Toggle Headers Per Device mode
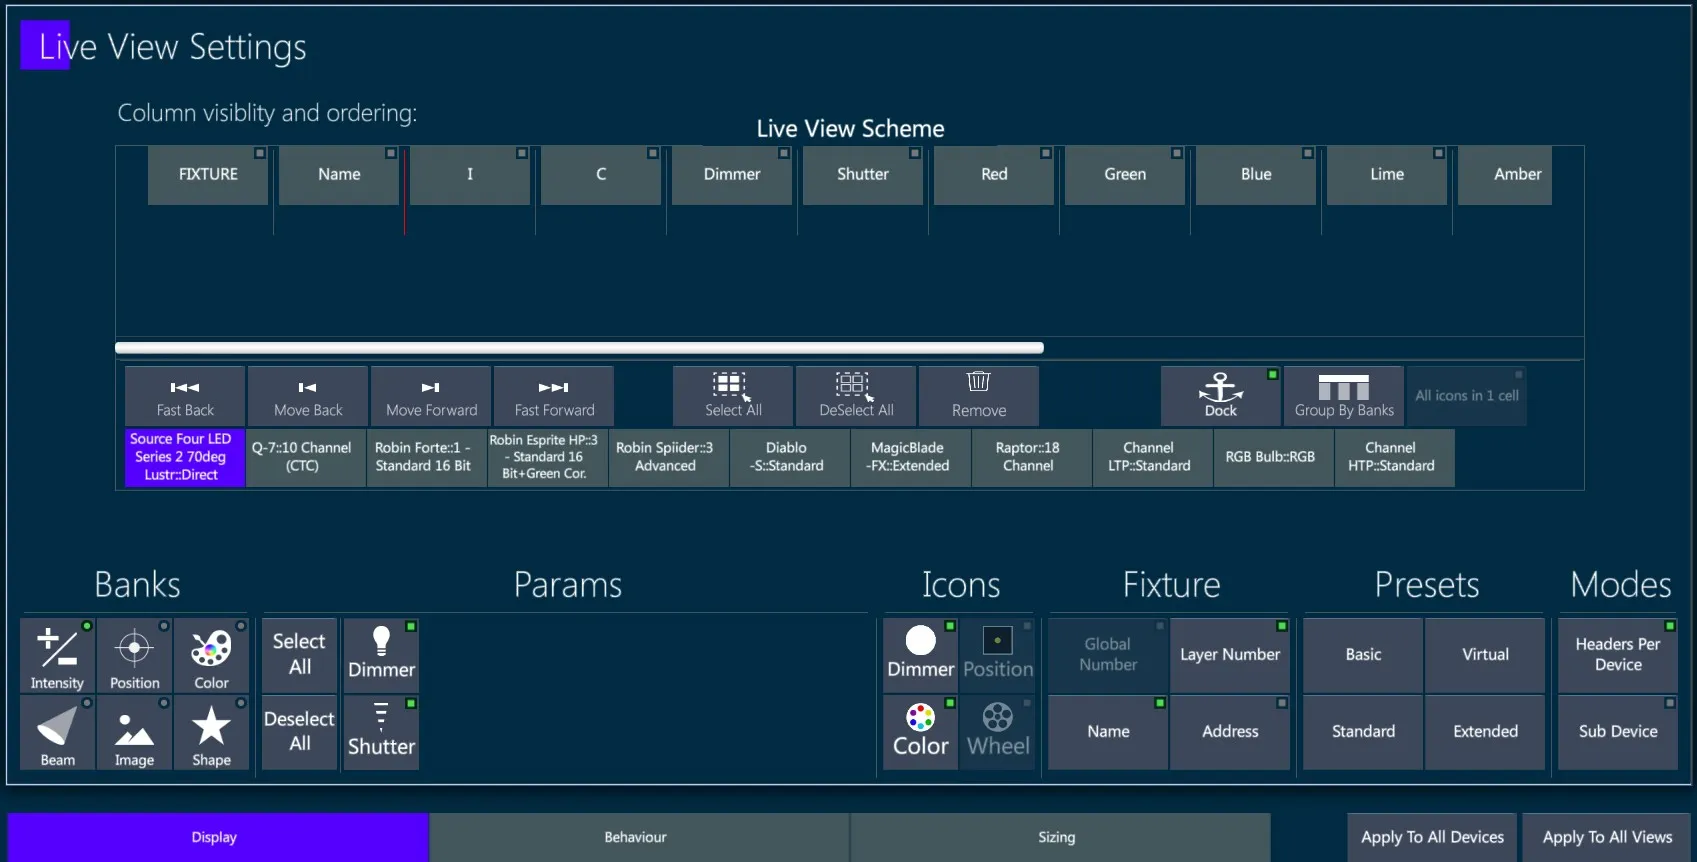This screenshot has width=1697, height=862. (1618, 655)
